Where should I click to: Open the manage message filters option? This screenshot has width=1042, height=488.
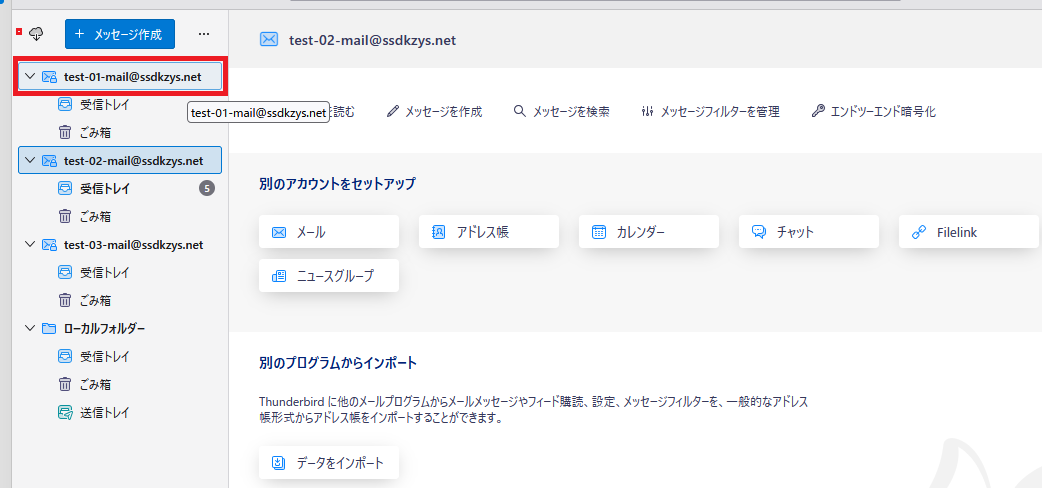710,112
